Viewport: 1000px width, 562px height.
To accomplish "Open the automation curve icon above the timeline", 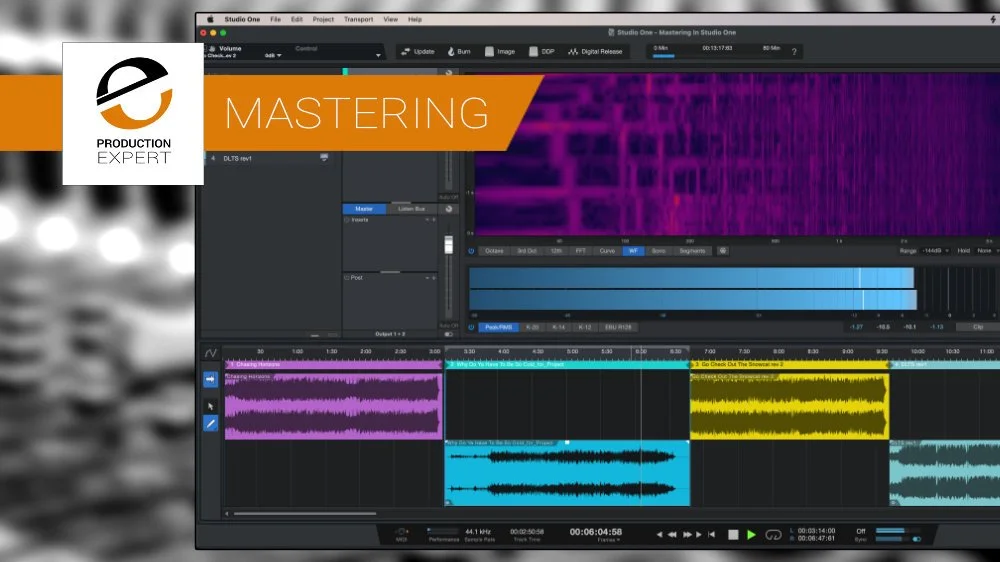I will pos(210,352).
